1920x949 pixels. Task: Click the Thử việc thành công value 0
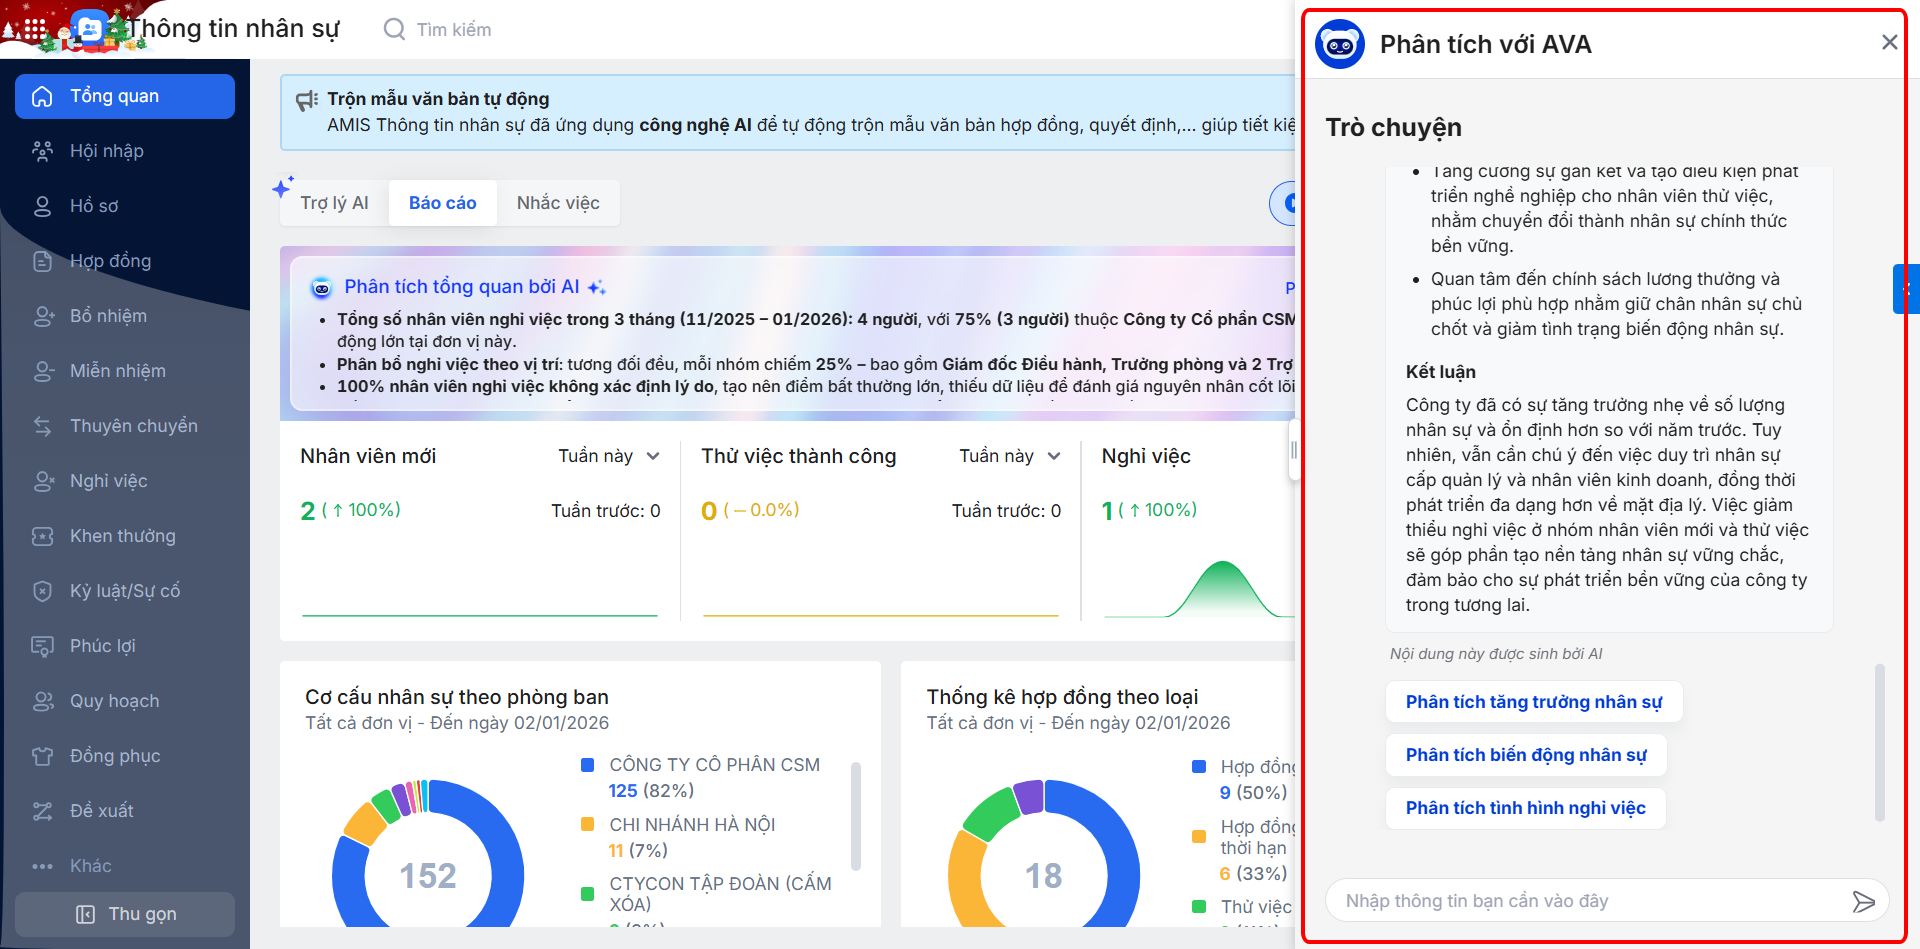[x=709, y=511]
